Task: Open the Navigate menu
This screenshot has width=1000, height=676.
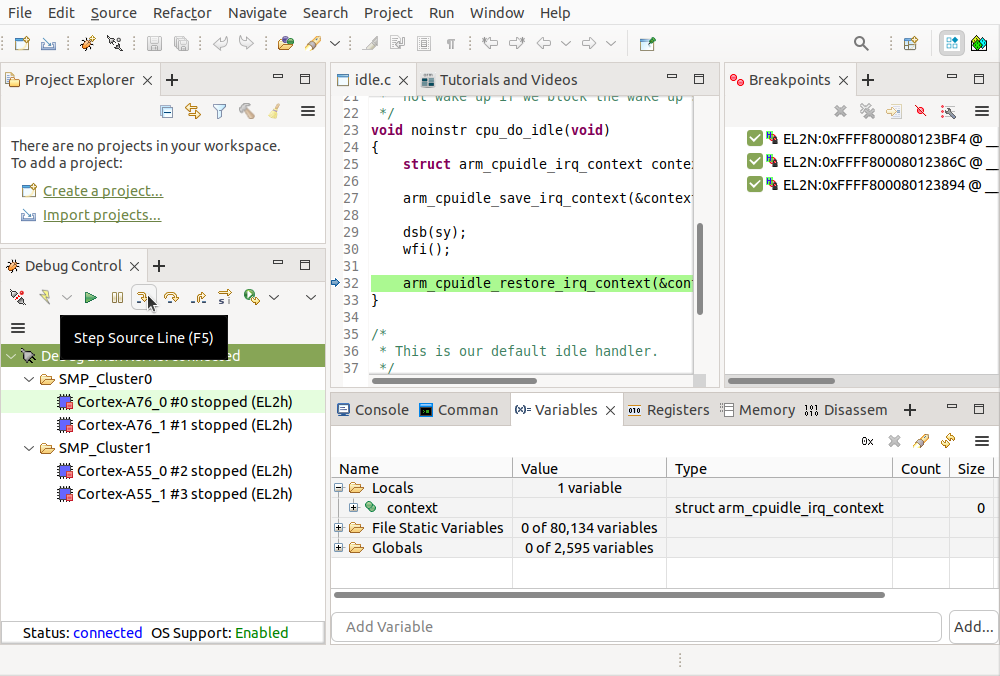Action: point(257,13)
